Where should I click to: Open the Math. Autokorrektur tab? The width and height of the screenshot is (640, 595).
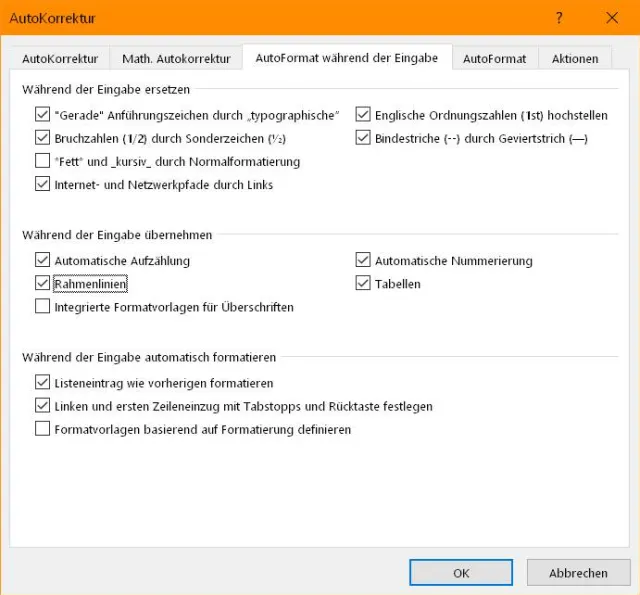(176, 58)
